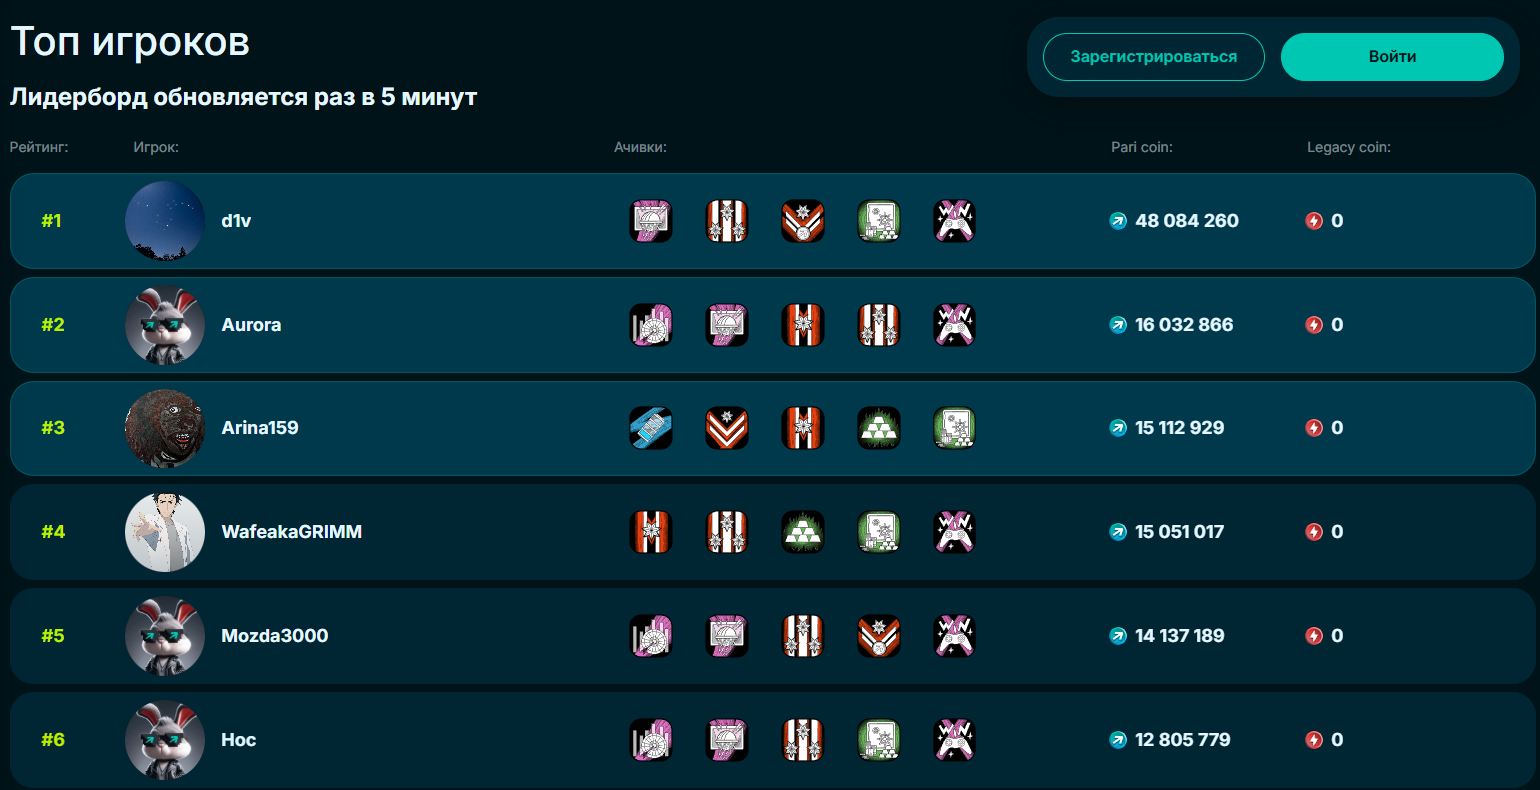The height and width of the screenshot is (790, 1540).
Task: Click the Legacy coin column header
Action: [x=1349, y=147]
